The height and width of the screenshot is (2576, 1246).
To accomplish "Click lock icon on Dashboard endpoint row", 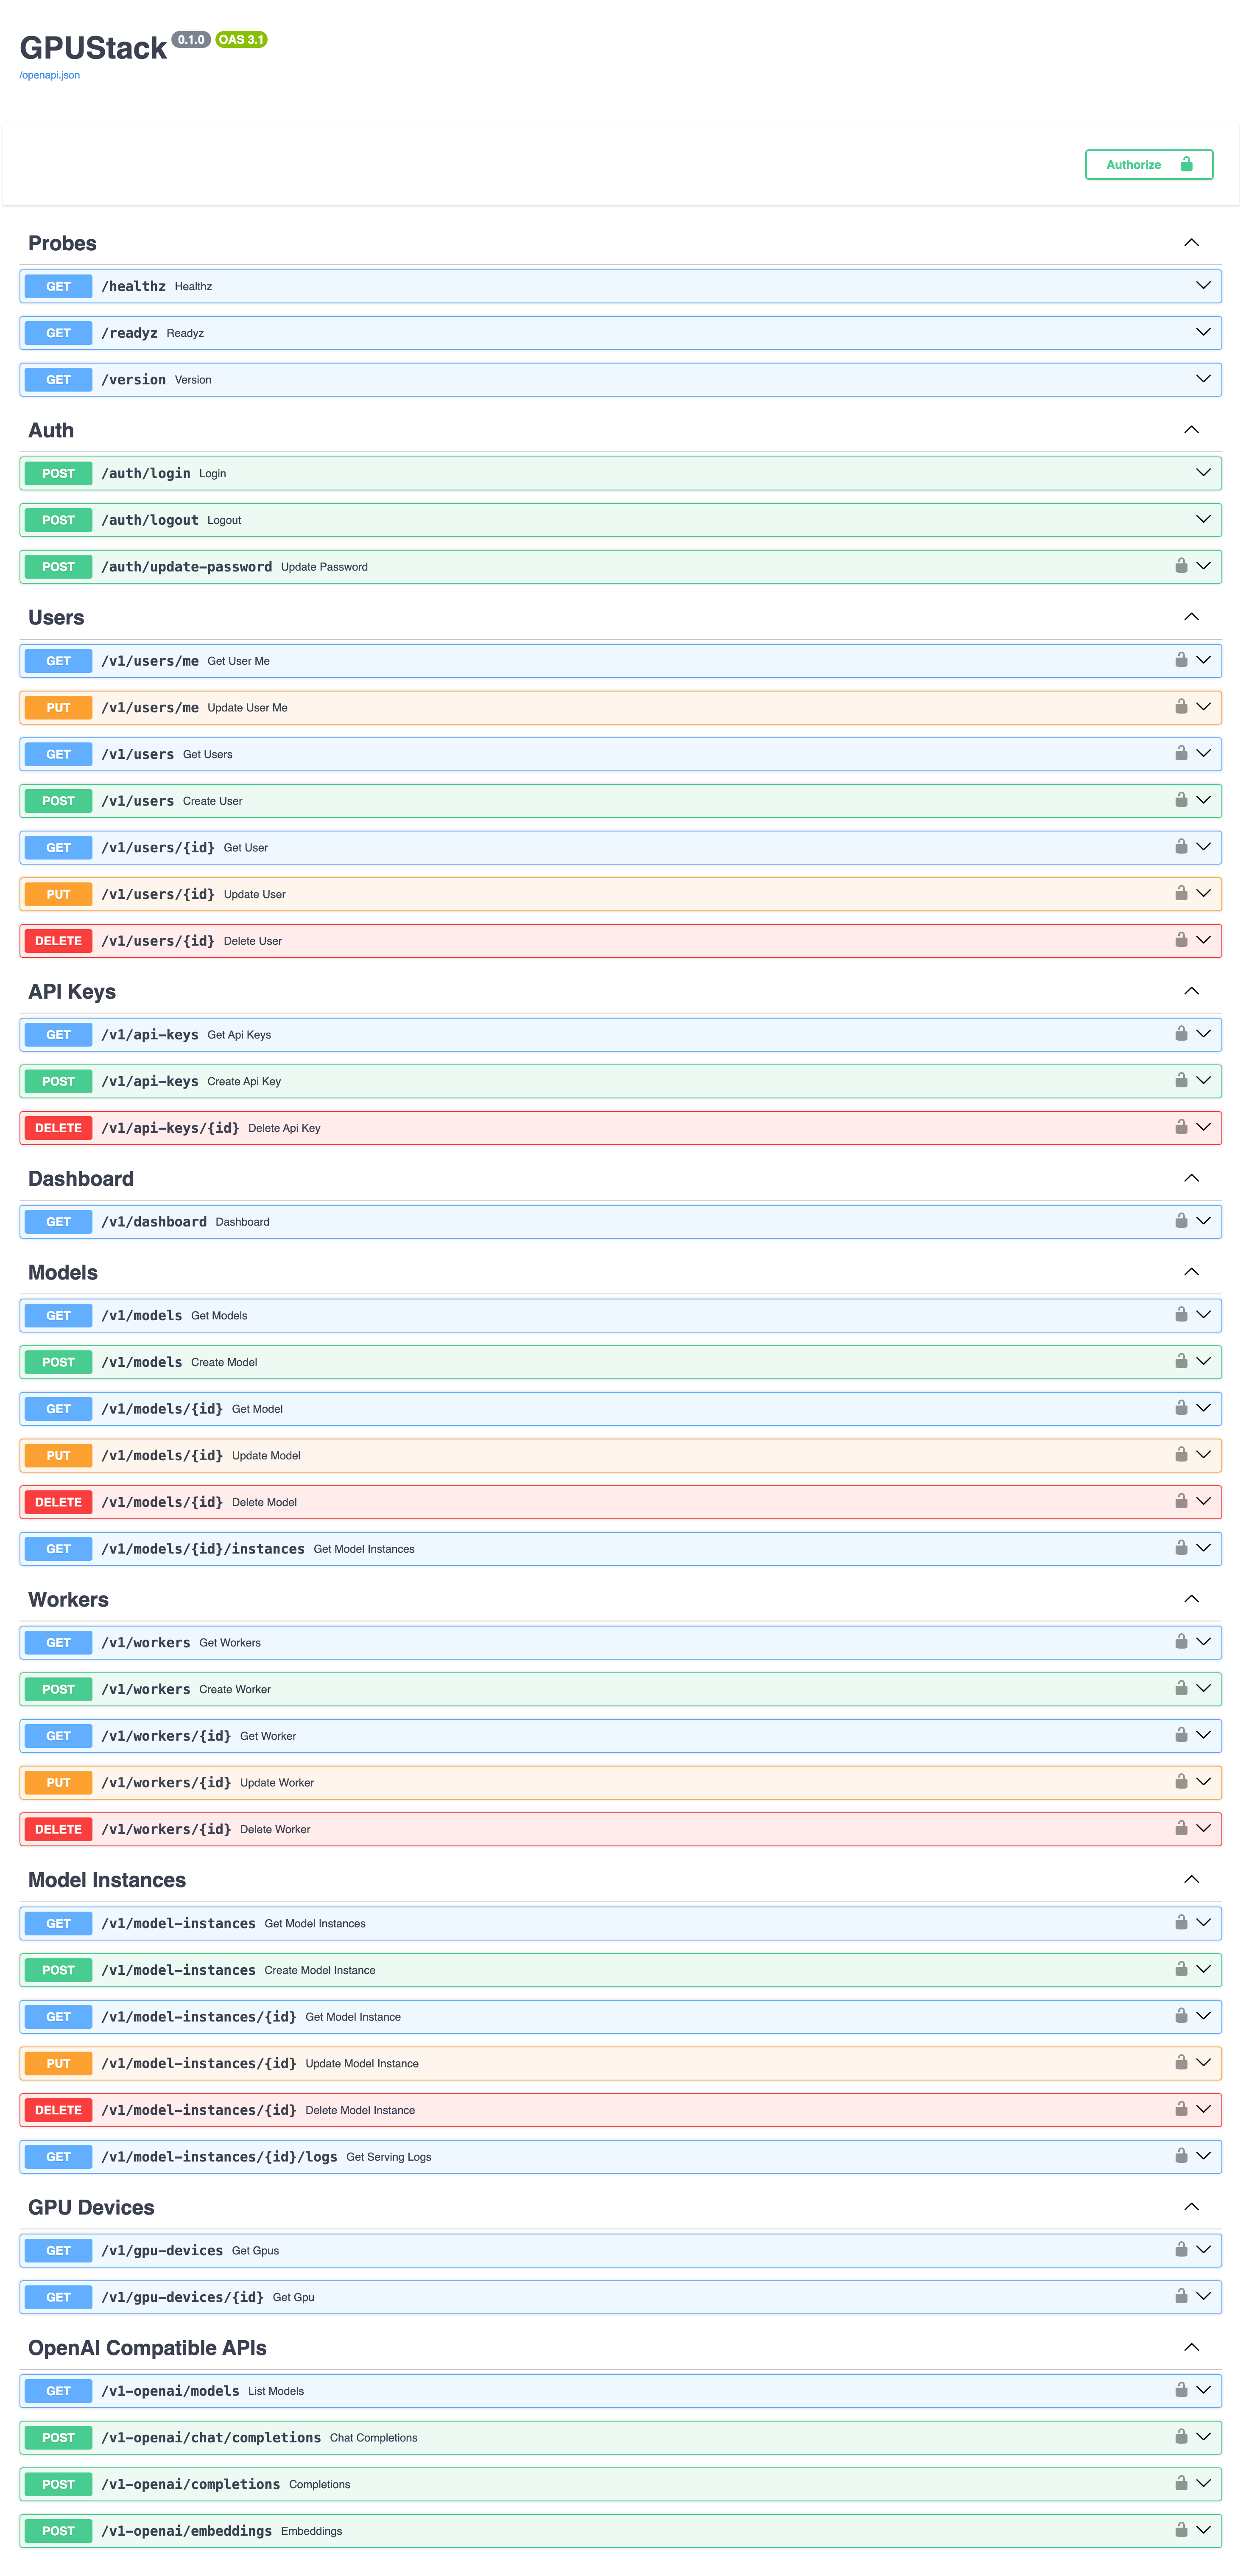I will point(1181,1221).
